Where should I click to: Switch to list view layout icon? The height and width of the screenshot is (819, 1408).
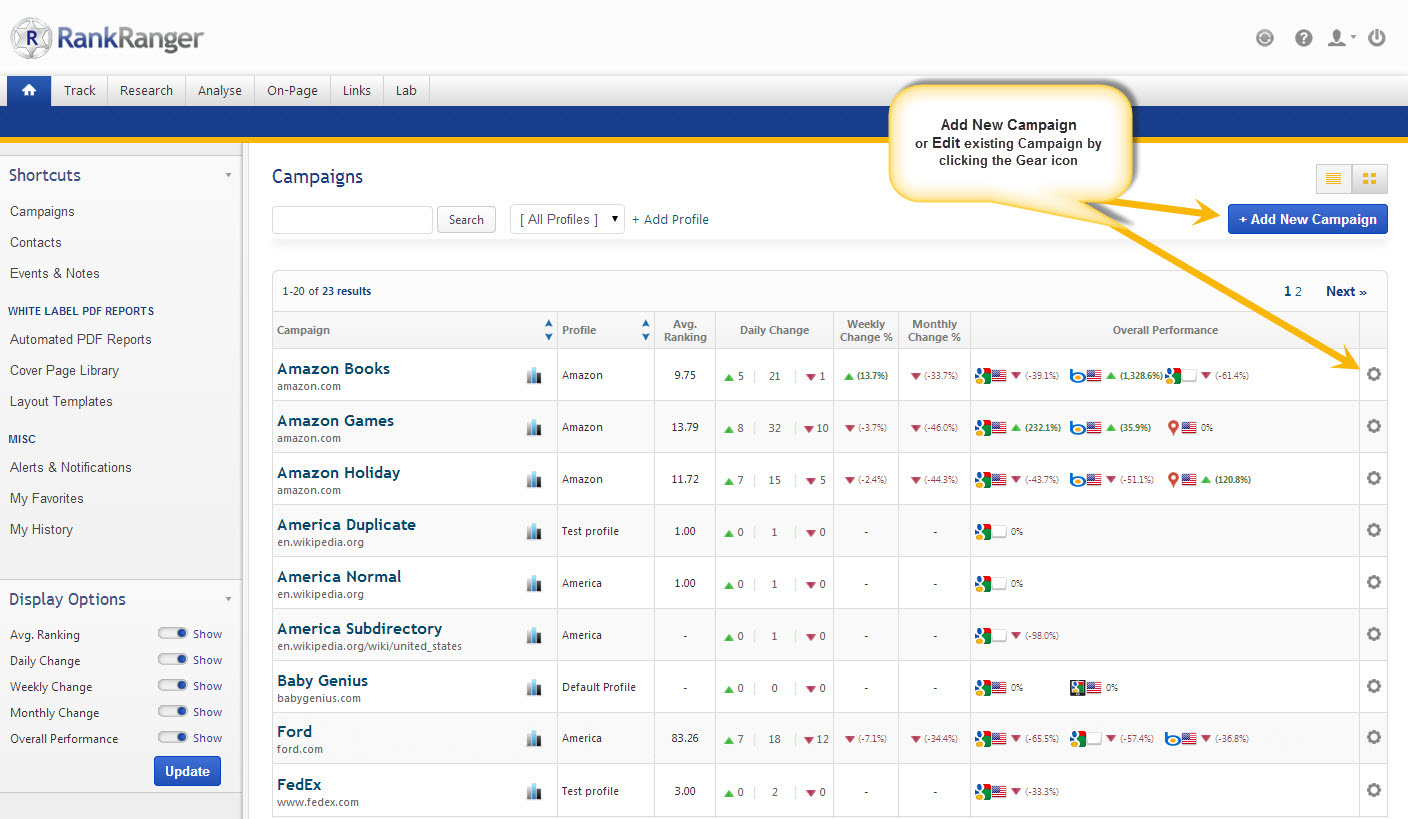pyautogui.click(x=1333, y=179)
